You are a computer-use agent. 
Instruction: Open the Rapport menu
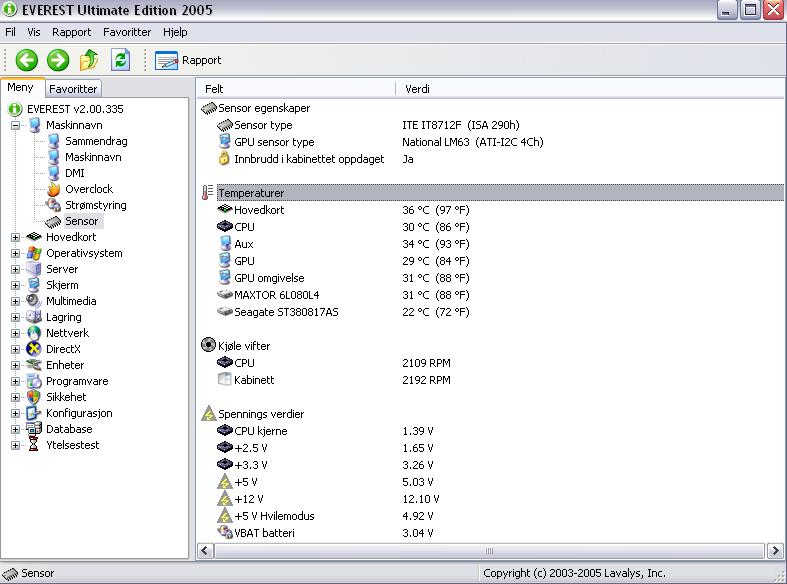click(71, 32)
